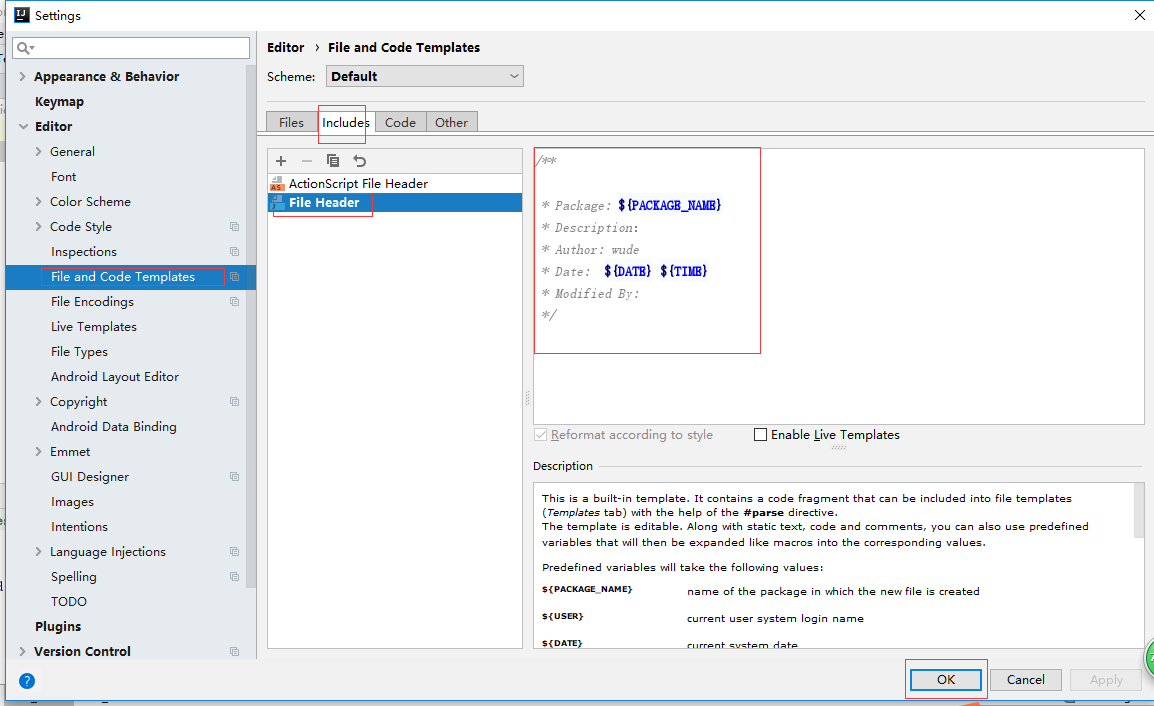Collapse the Editor section
This screenshot has height=706, width=1154.
point(23,127)
